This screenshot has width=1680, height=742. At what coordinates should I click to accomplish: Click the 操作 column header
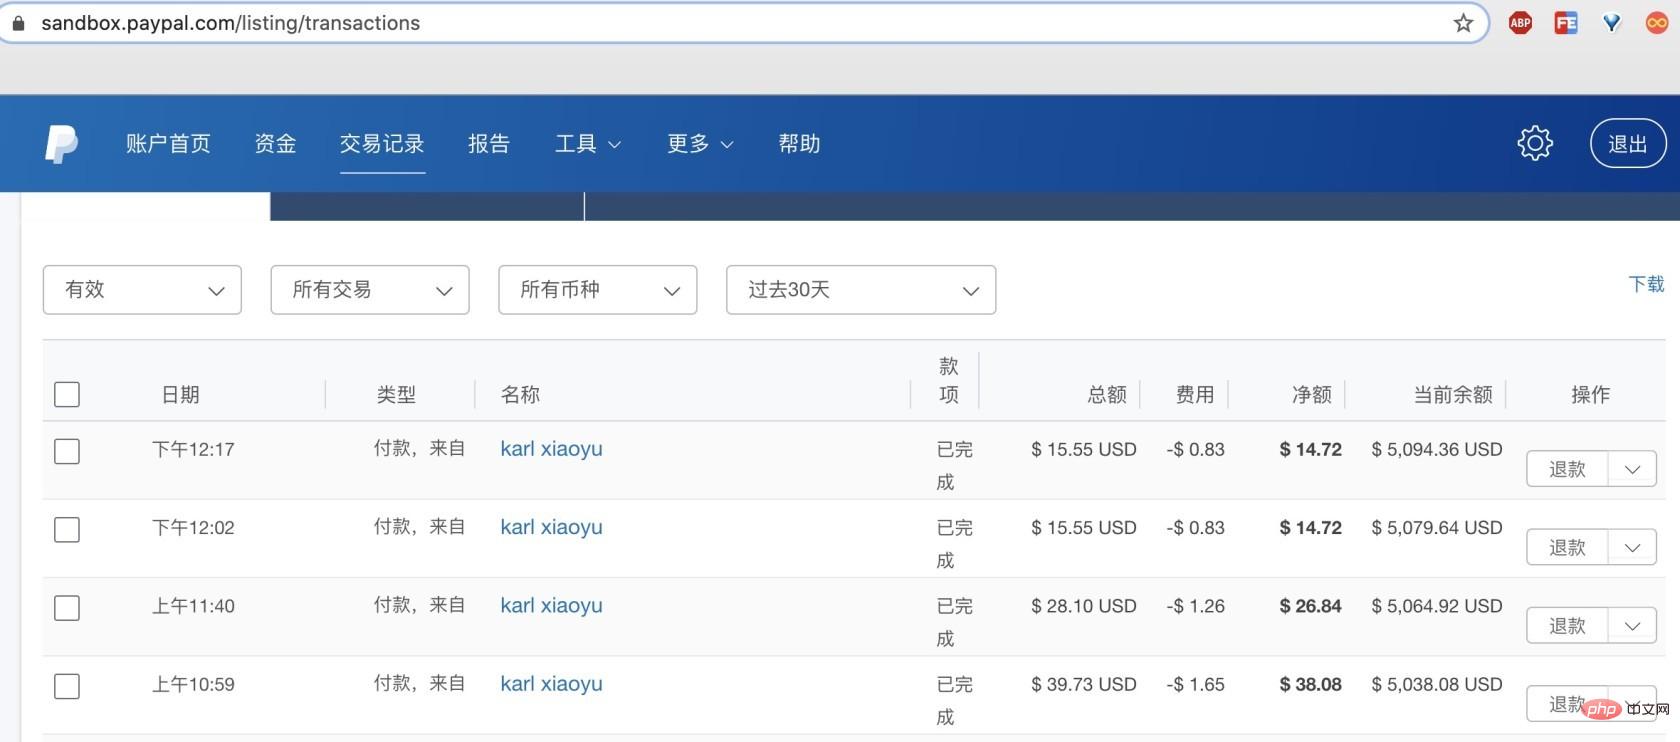click(1590, 395)
